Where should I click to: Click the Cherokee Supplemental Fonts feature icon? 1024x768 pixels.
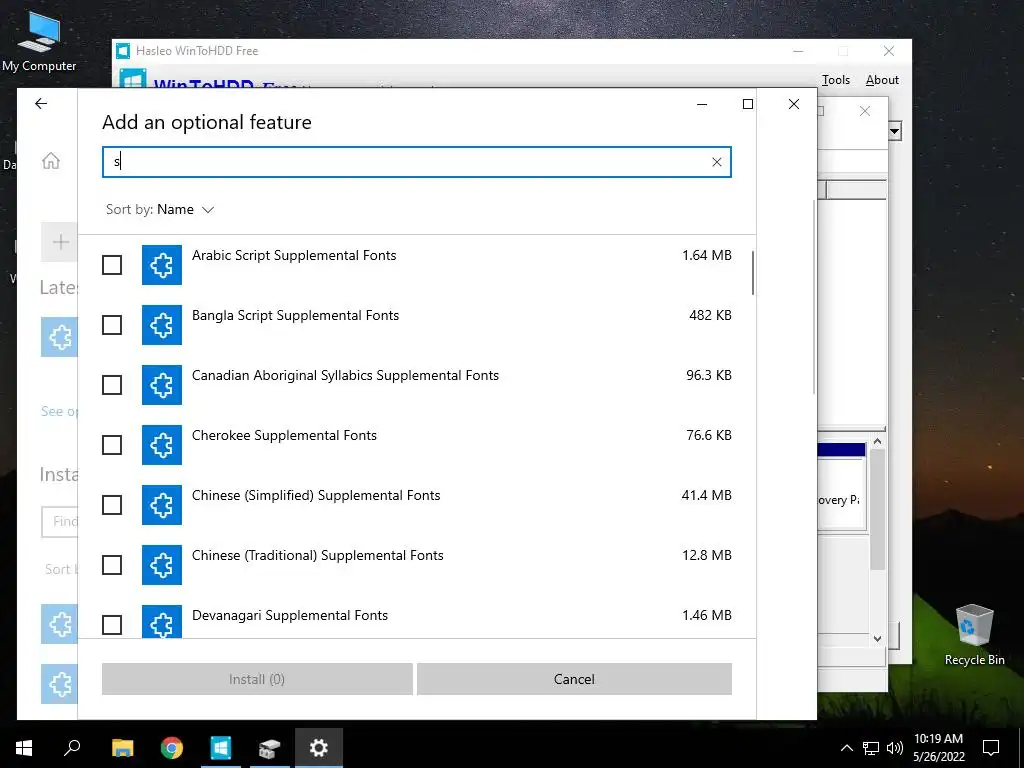tap(162, 445)
